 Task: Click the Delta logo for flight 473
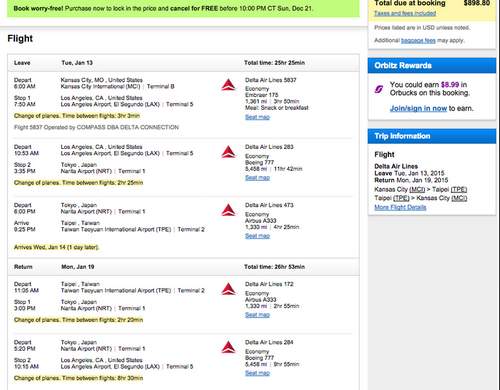point(228,210)
